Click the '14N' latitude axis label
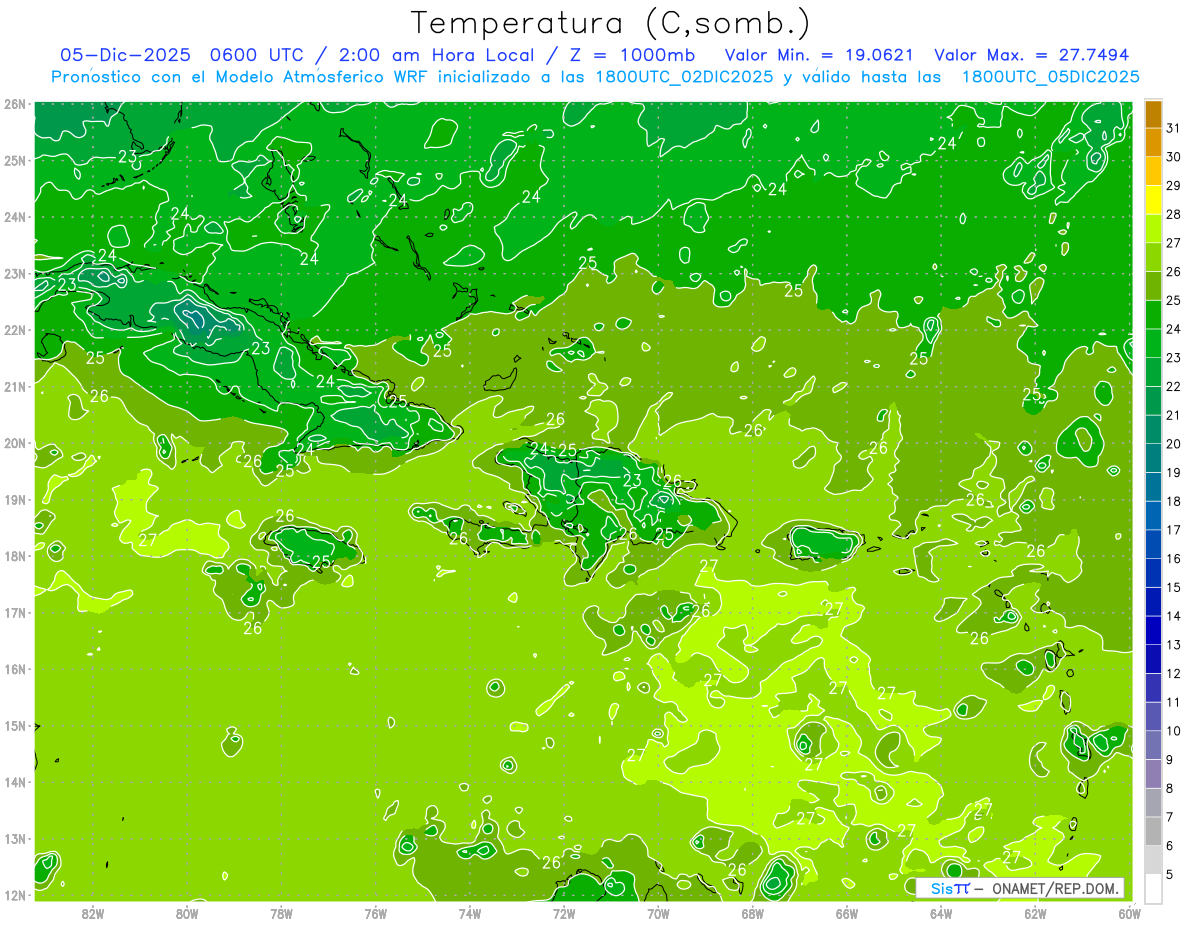The width and height of the screenshot is (1200, 927). (x=15, y=782)
